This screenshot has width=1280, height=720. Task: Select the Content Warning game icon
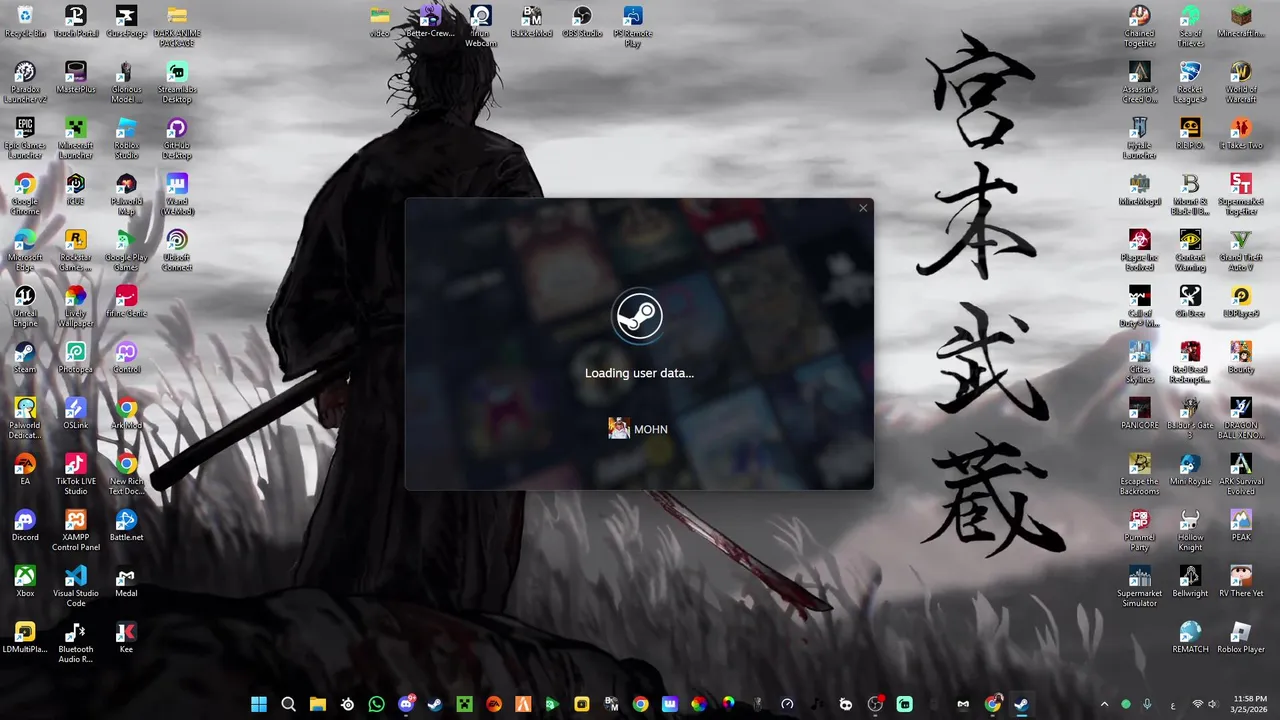1190,251
